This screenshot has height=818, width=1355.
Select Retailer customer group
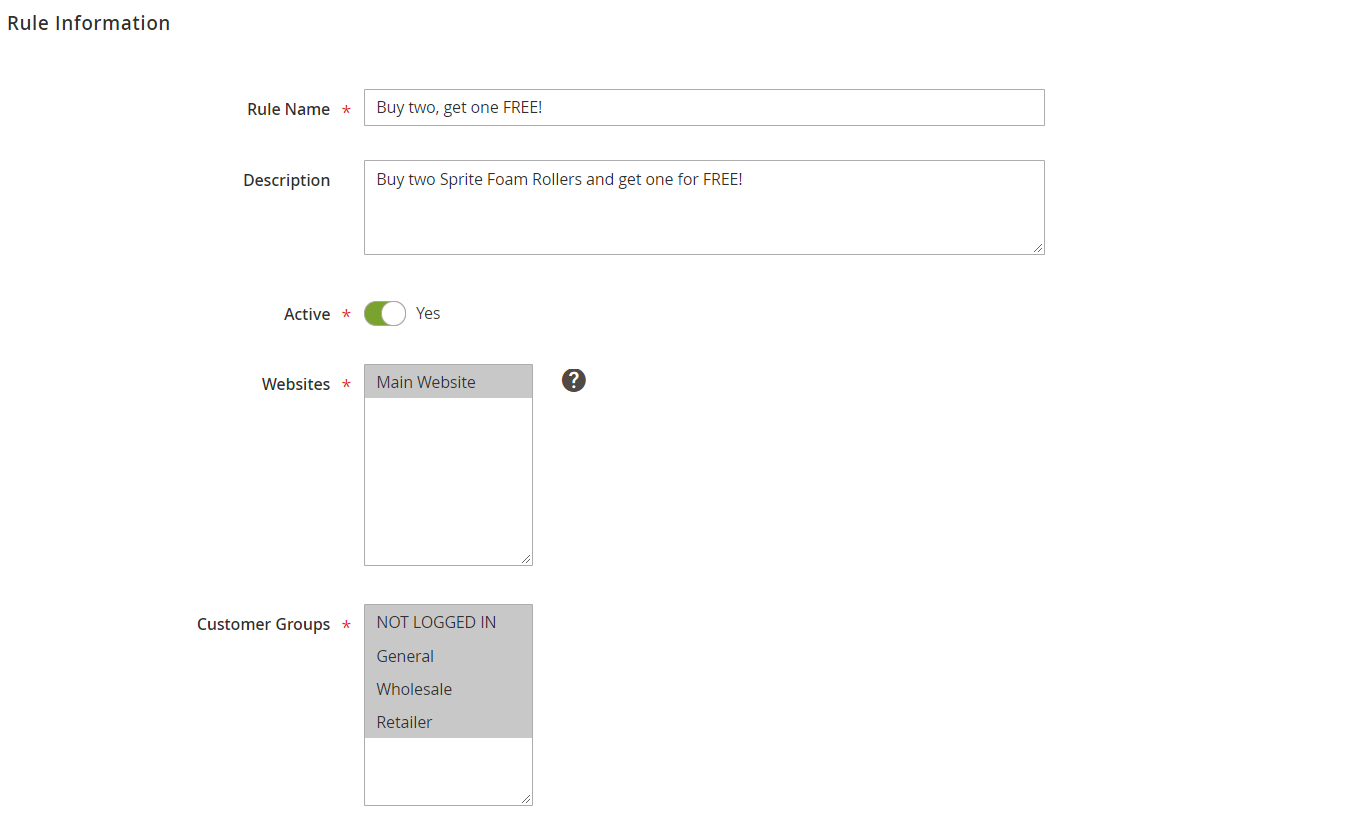(448, 722)
